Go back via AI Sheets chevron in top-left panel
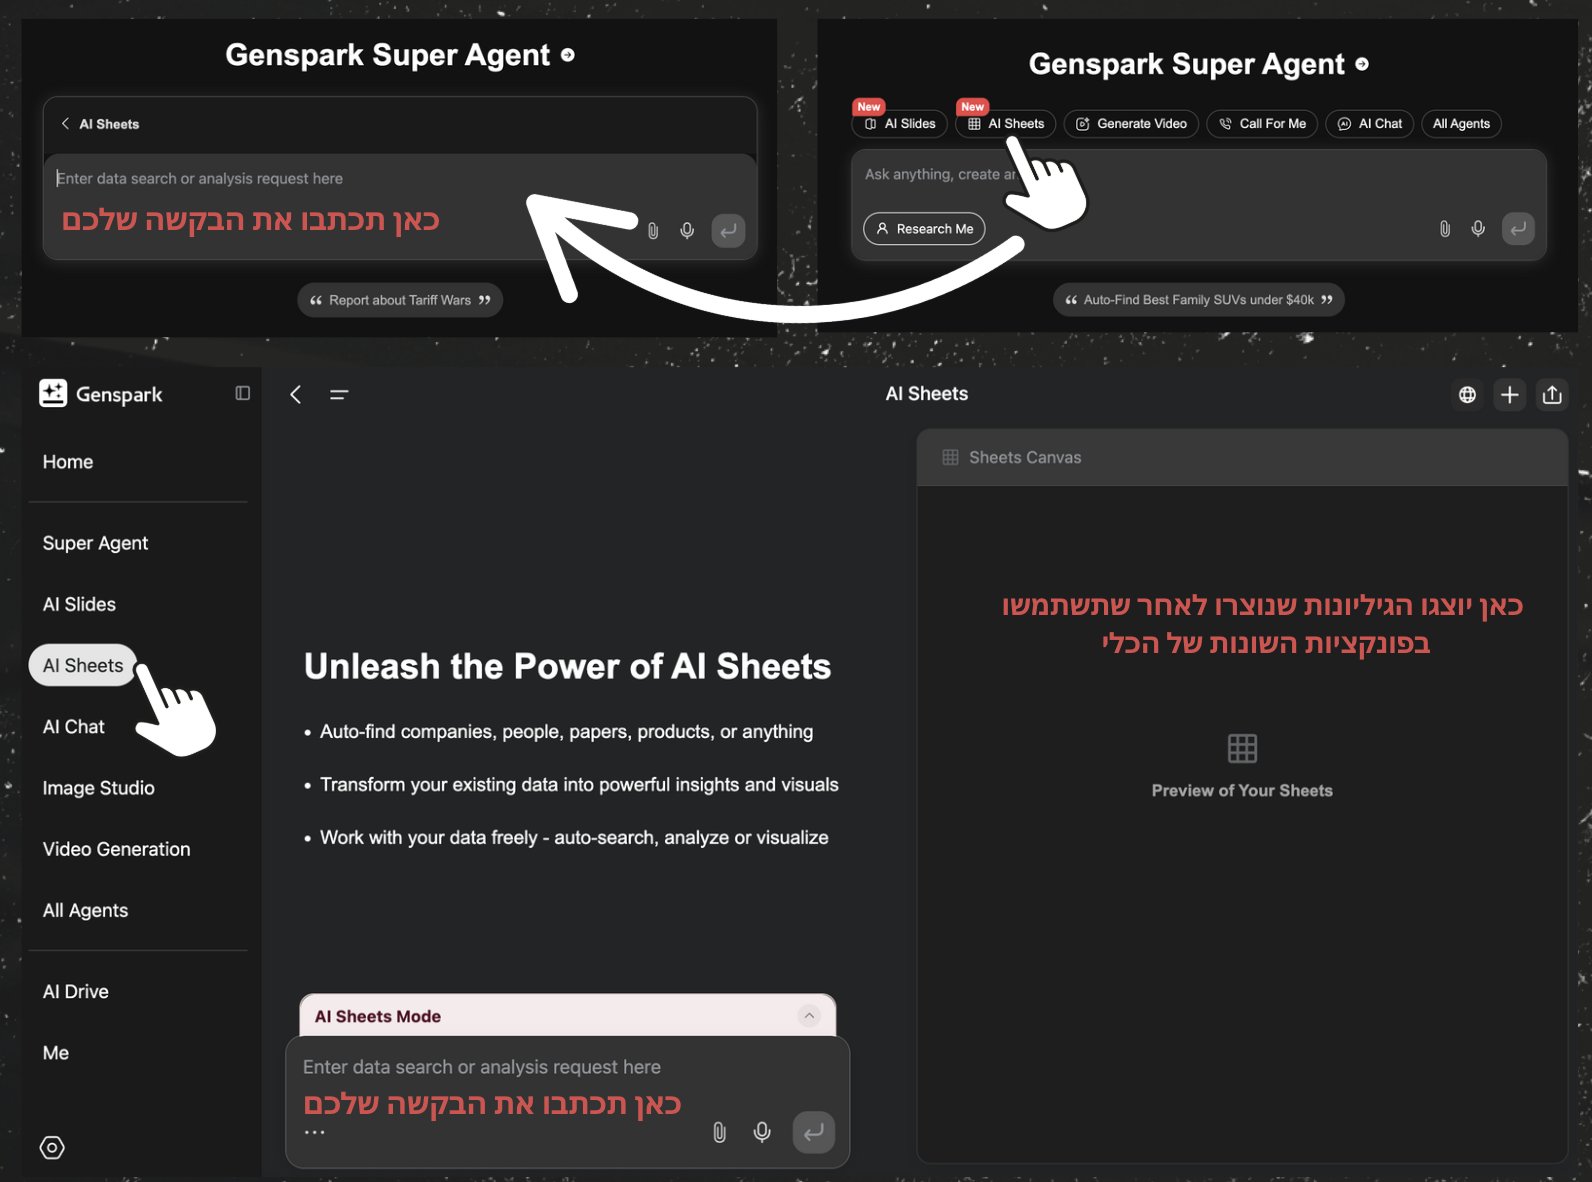 click(x=66, y=124)
